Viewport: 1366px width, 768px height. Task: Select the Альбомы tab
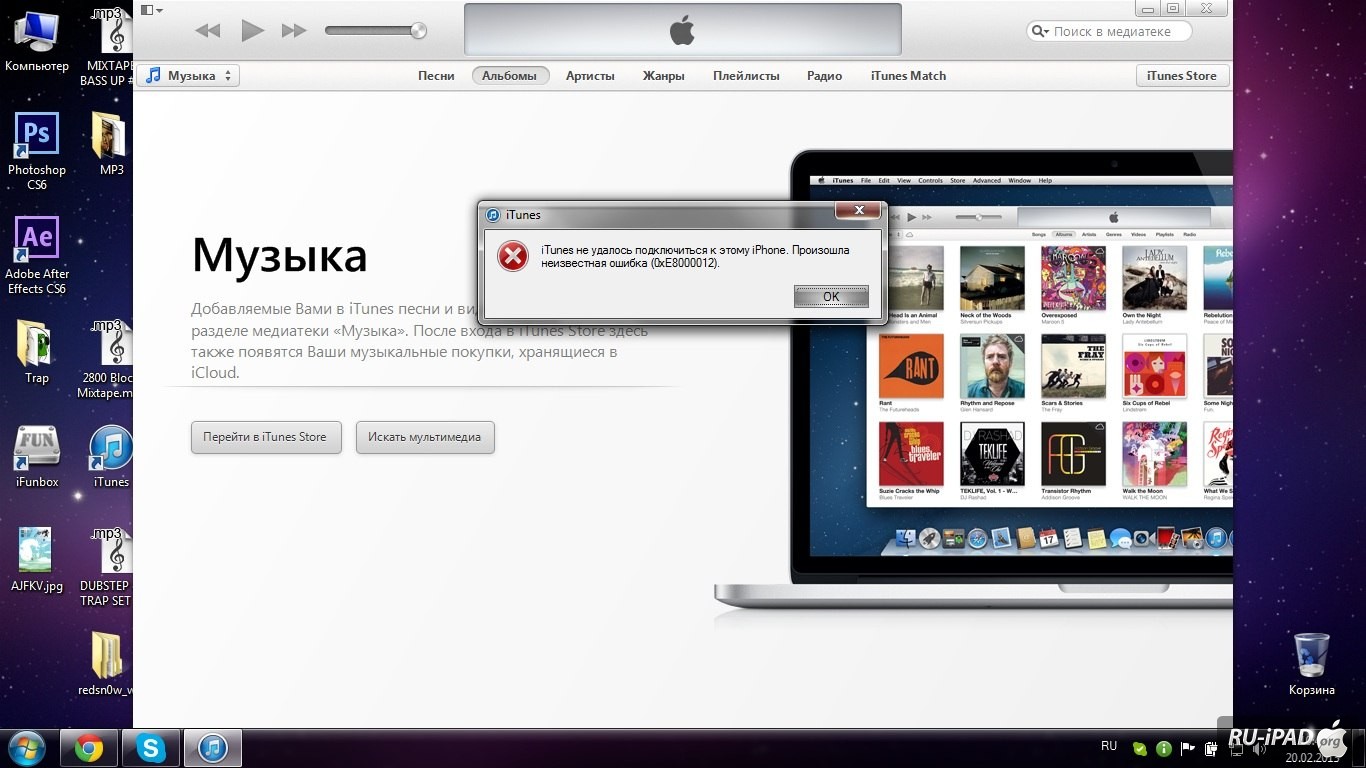coord(510,76)
